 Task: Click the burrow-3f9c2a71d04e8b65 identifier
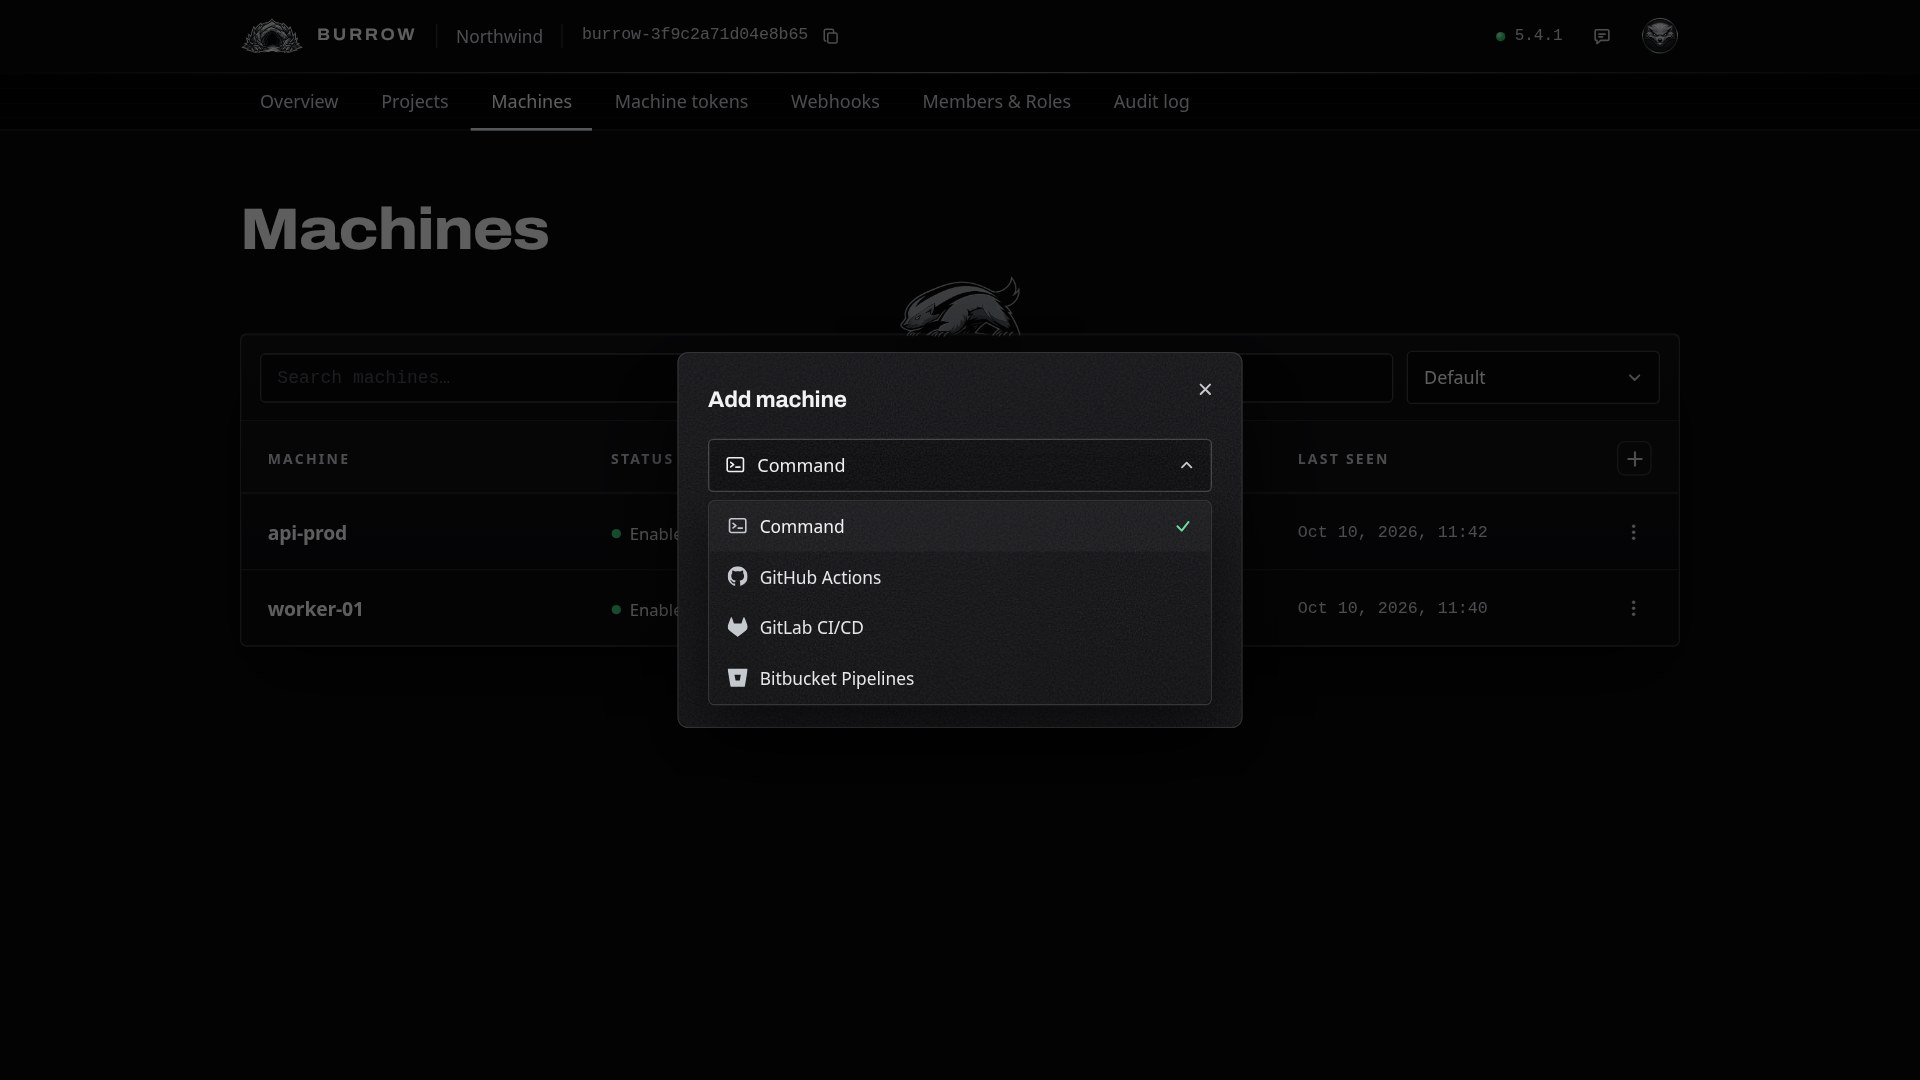(x=694, y=34)
